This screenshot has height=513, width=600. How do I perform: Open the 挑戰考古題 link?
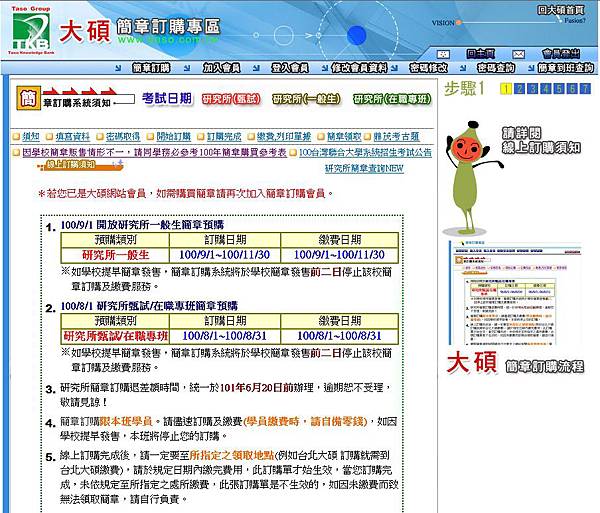coord(396,137)
